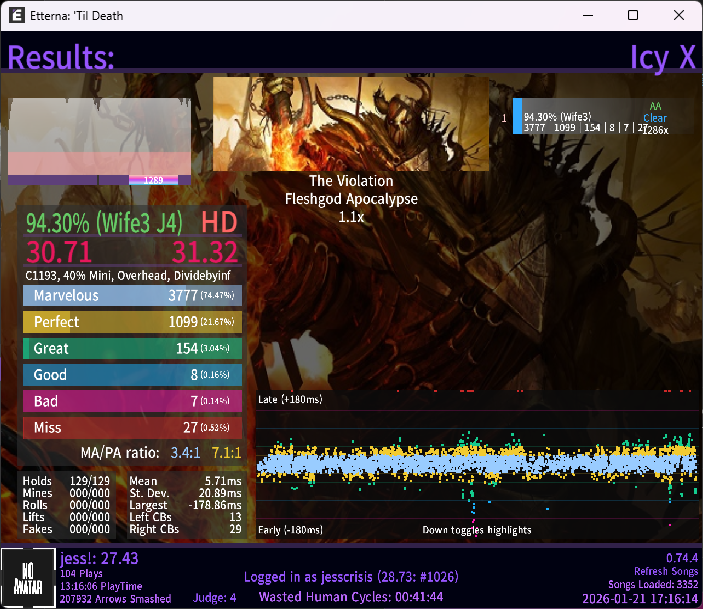This screenshot has width=703, height=609.
Task: Click the Miss judgment bar
Action: coord(132,428)
